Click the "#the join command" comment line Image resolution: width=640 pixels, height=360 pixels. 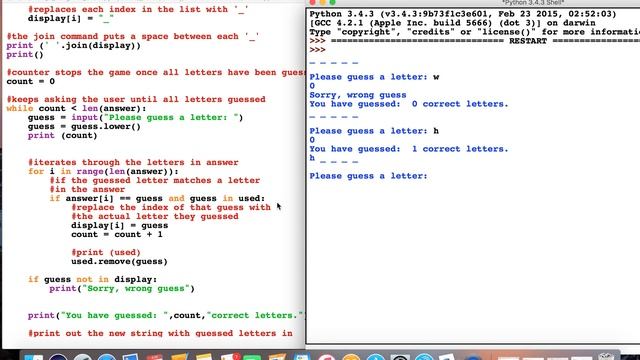pos(133,36)
